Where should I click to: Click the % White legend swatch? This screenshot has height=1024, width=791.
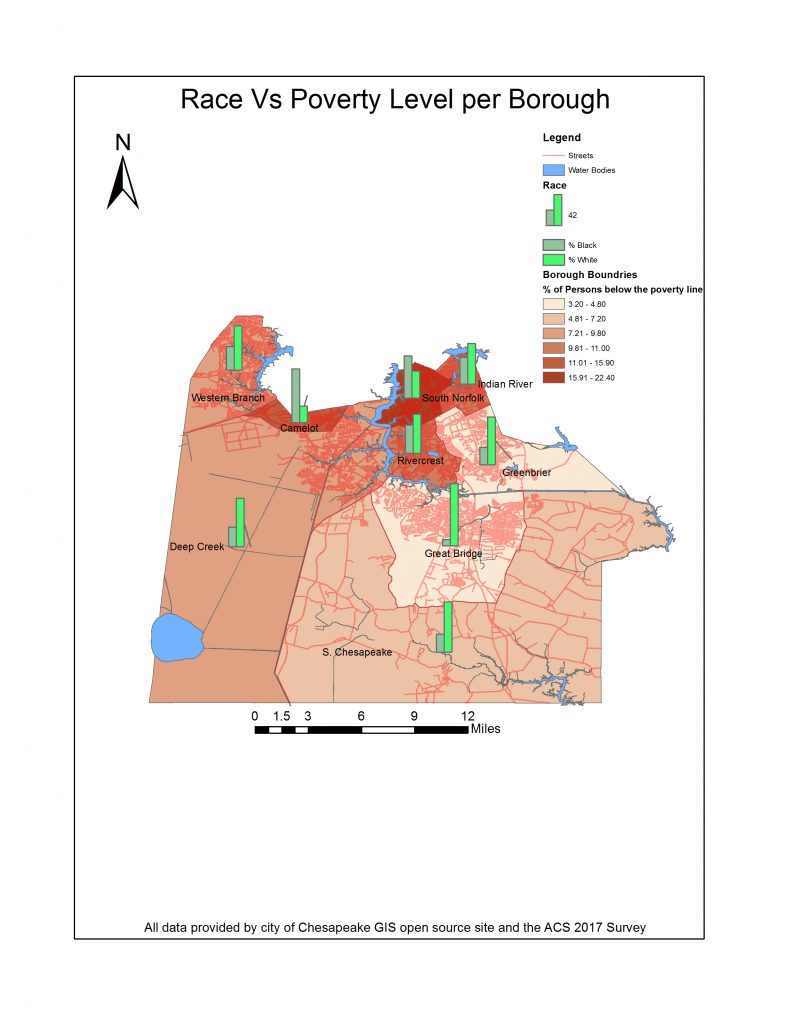click(x=553, y=259)
